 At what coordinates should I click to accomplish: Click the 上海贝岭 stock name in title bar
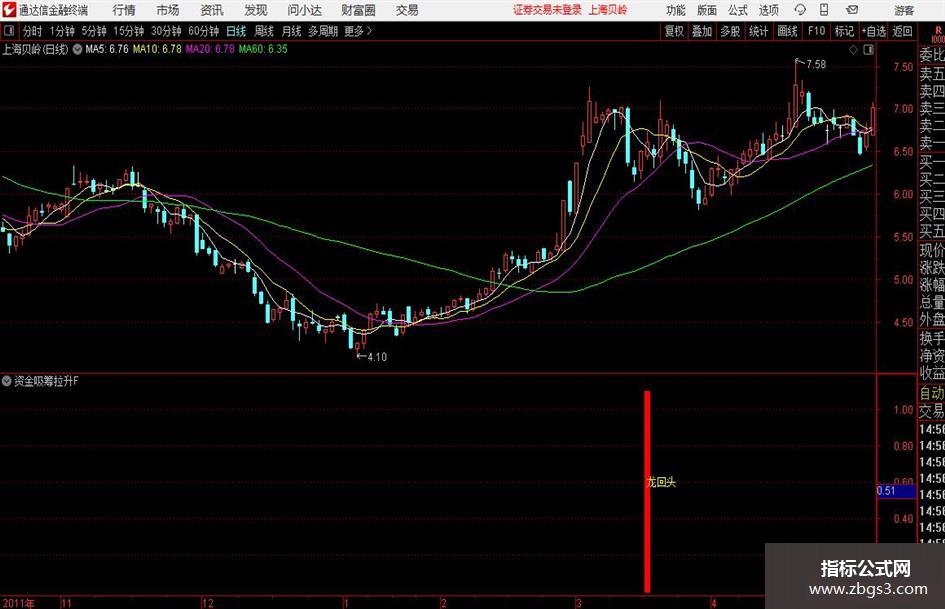608,10
